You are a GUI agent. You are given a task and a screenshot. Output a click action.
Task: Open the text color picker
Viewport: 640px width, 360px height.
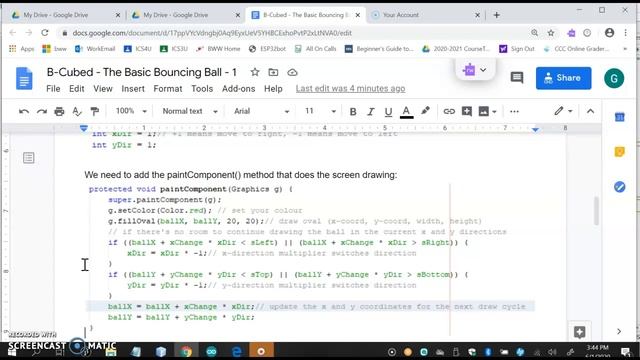[x=406, y=111]
